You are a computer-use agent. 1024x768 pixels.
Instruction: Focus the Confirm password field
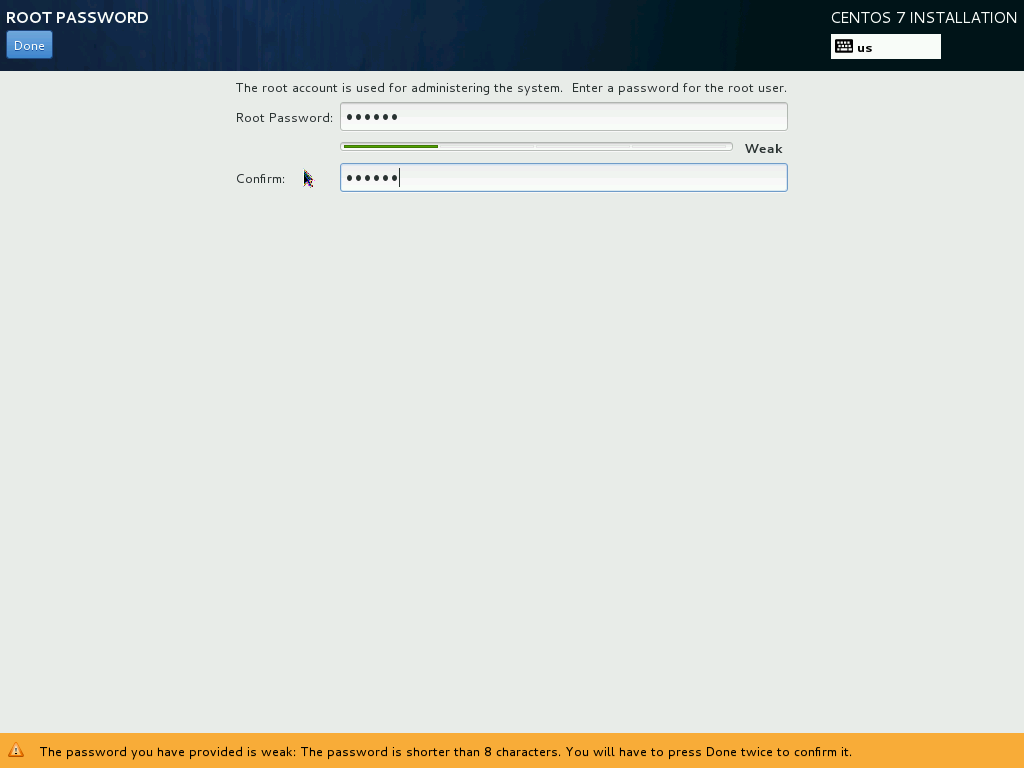click(x=564, y=178)
